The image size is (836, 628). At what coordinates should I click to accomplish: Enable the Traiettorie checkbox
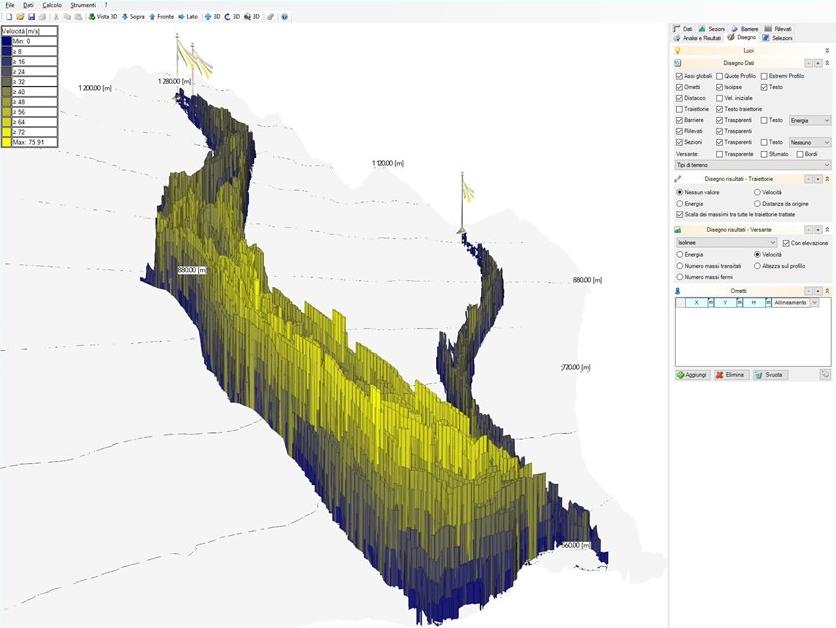pyautogui.click(x=679, y=109)
